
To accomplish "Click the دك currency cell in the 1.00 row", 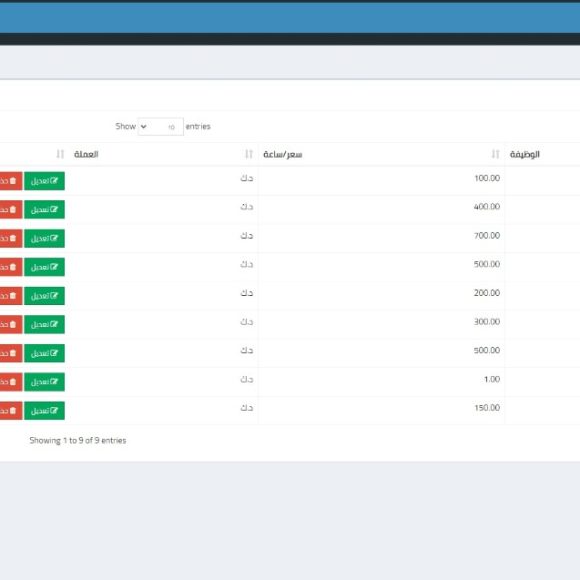I will (247, 379).
